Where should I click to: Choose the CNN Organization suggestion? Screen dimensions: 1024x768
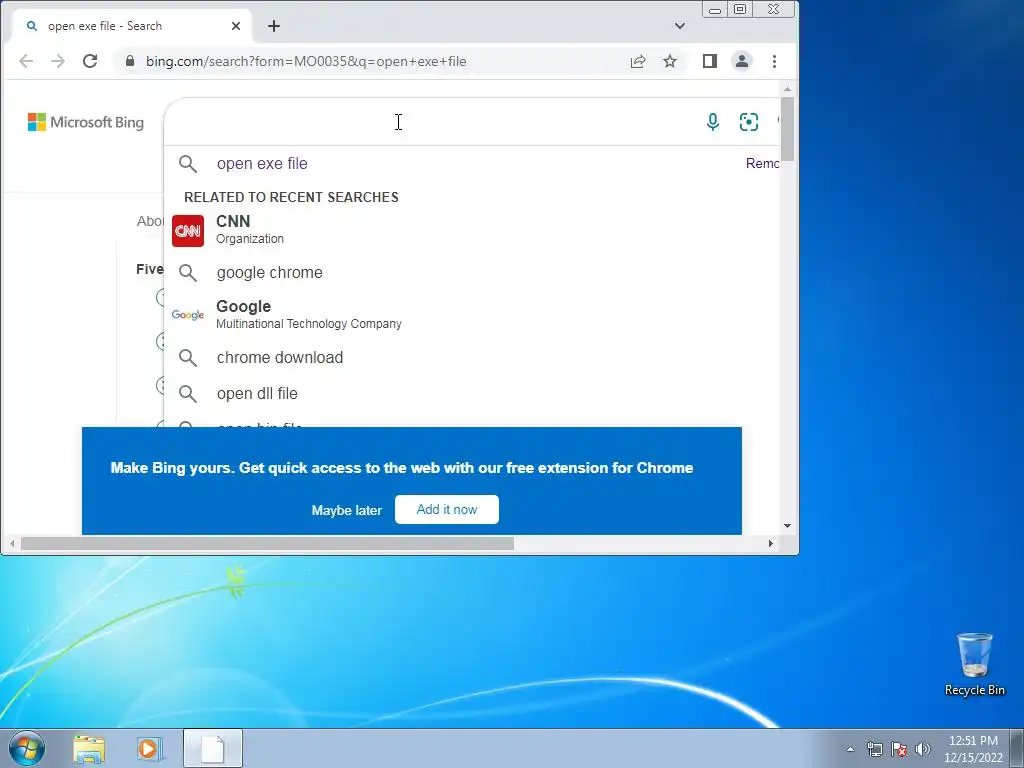point(472,230)
